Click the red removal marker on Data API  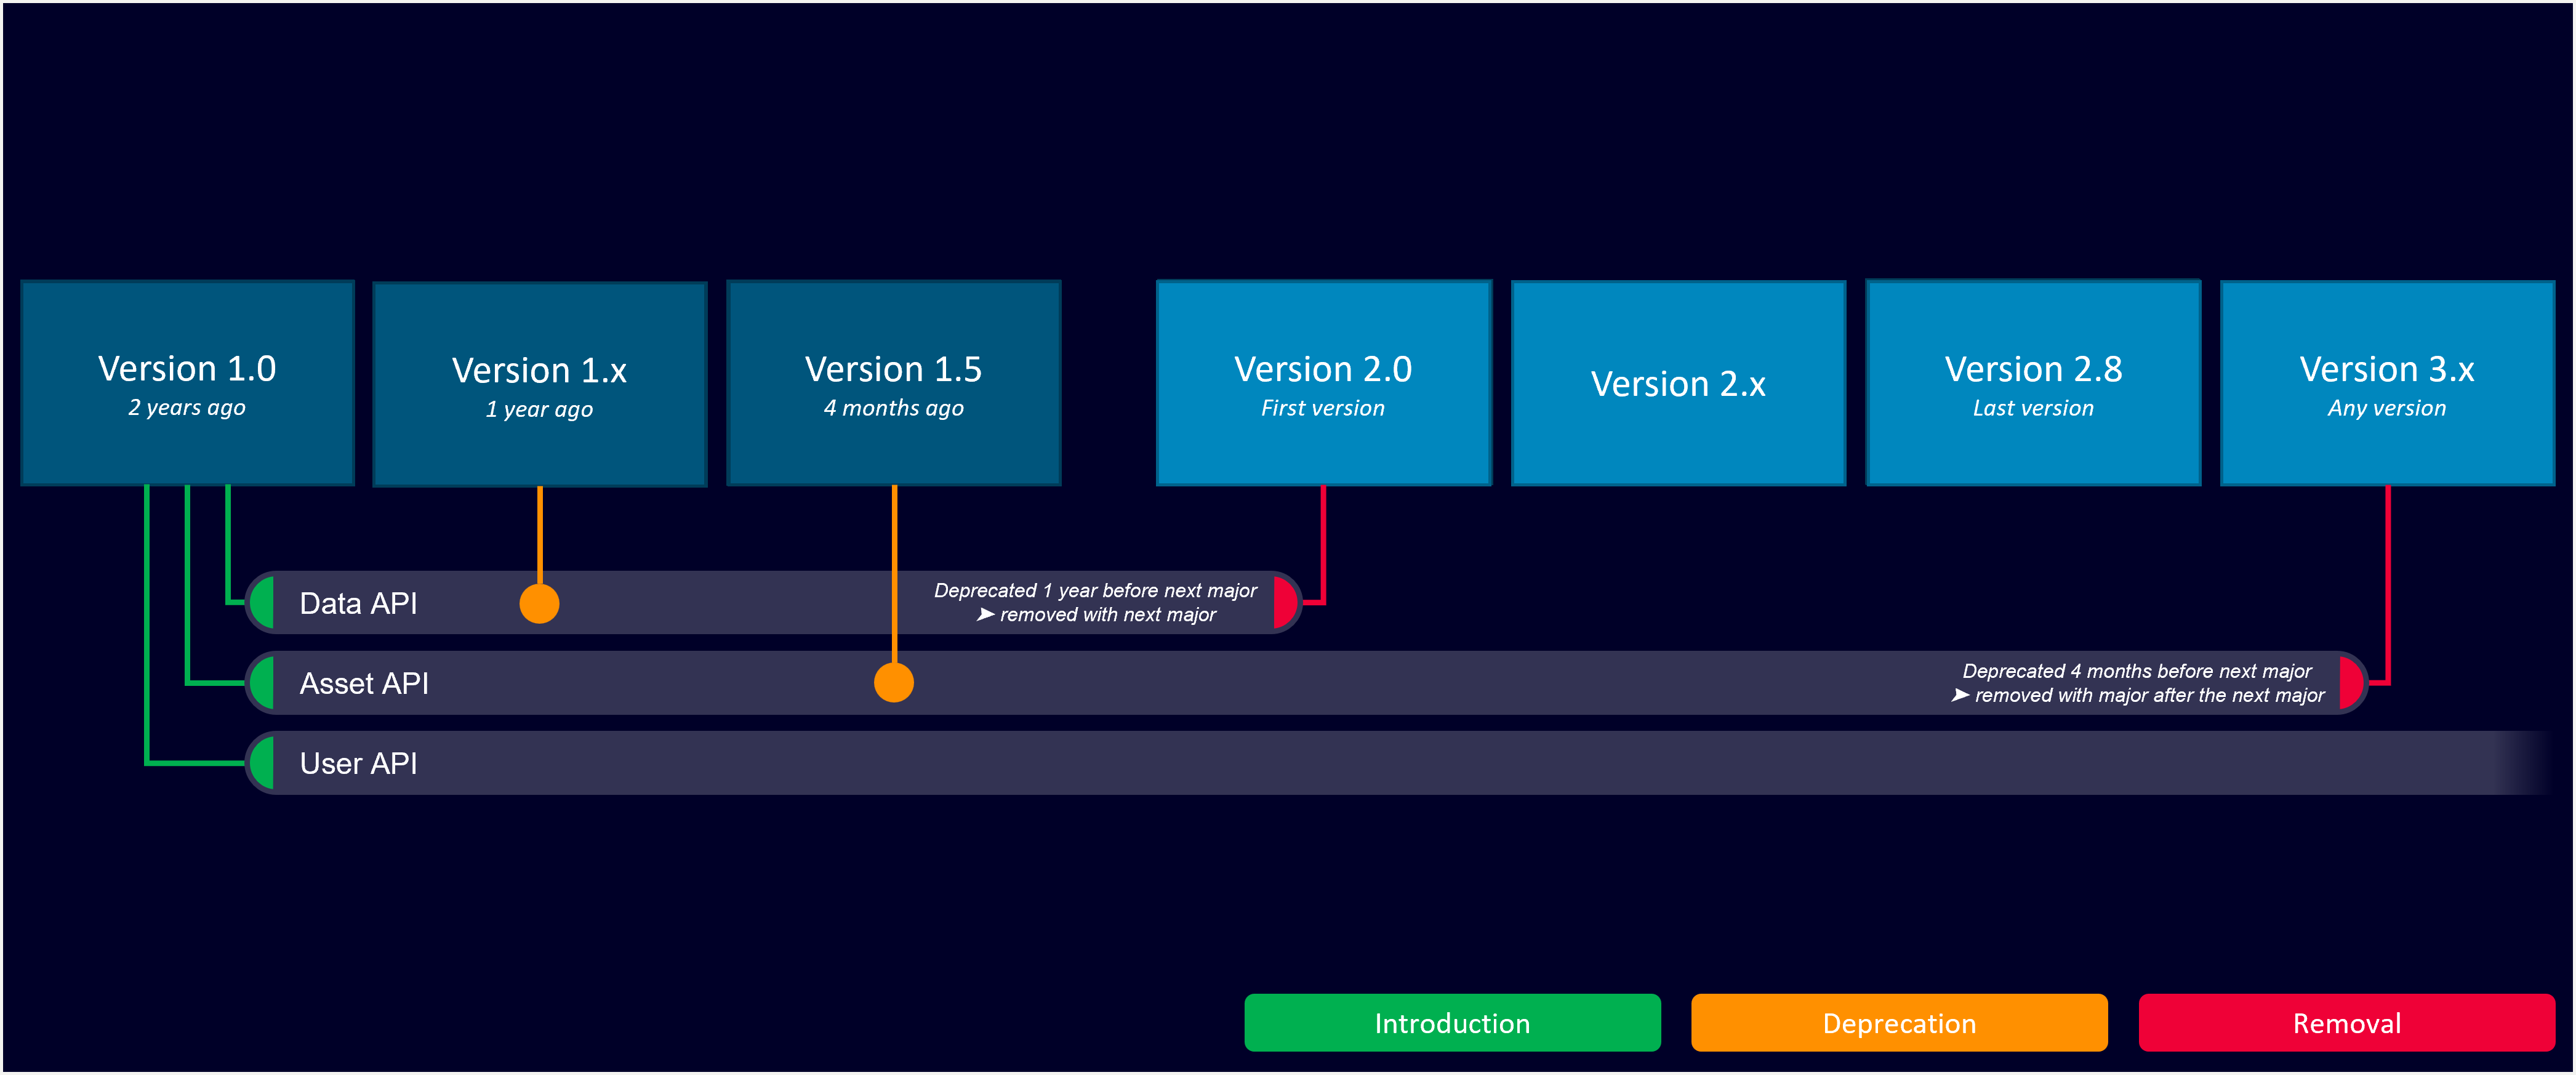pyautogui.click(x=1285, y=603)
